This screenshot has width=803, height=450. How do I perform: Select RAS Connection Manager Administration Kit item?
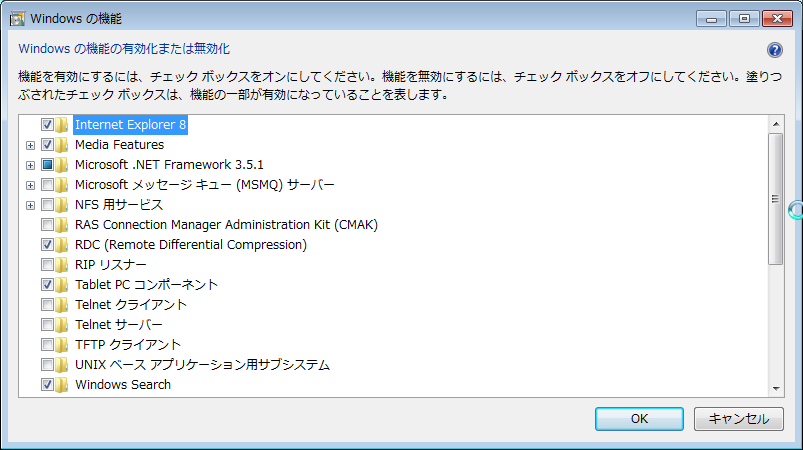click(x=226, y=225)
